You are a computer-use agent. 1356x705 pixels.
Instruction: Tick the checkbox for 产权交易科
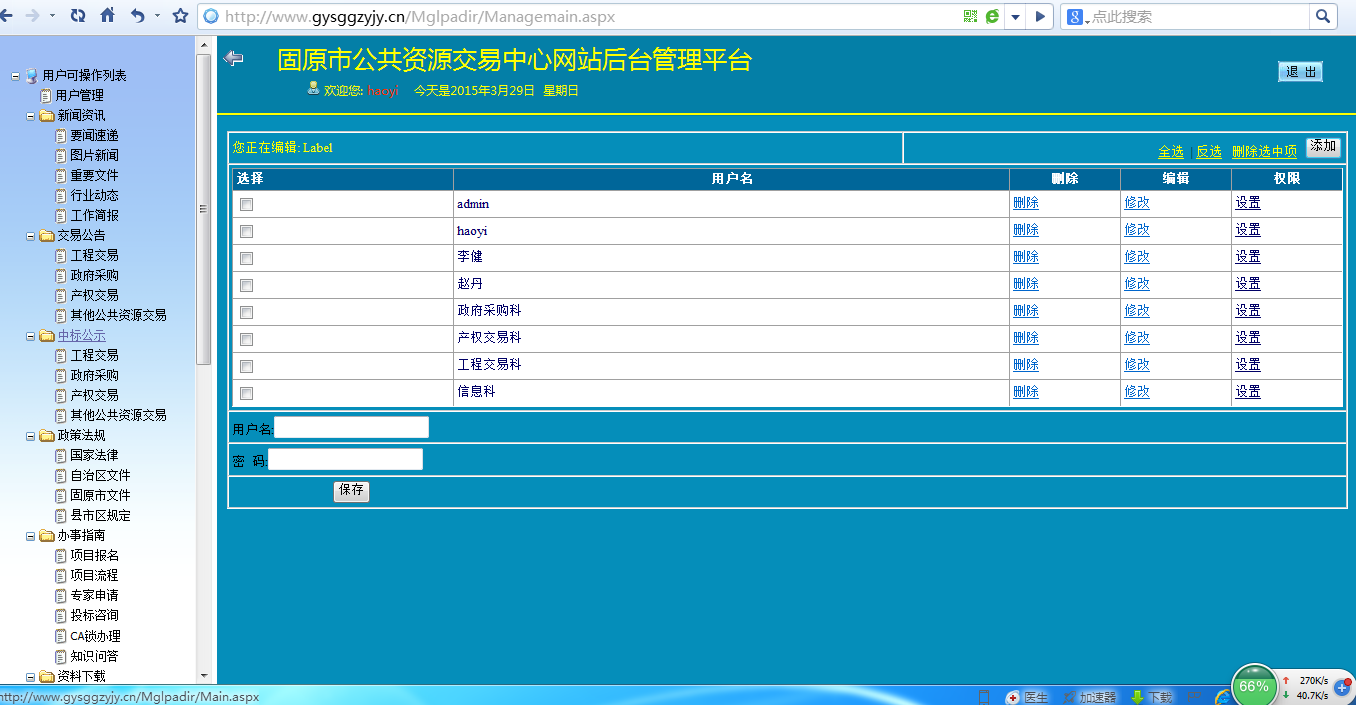[247, 339]
